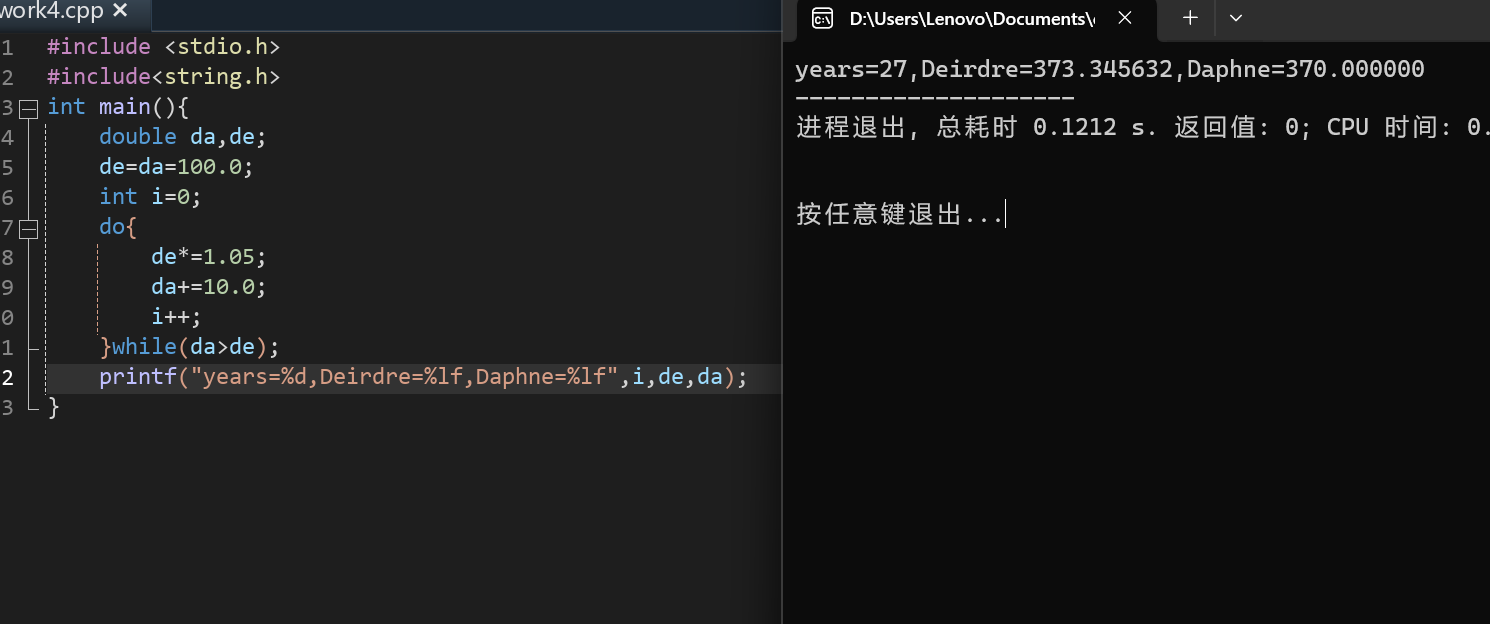Click the #include <stdio.h> line
This screenshot has width=1490, height=624.
point(163,46)
